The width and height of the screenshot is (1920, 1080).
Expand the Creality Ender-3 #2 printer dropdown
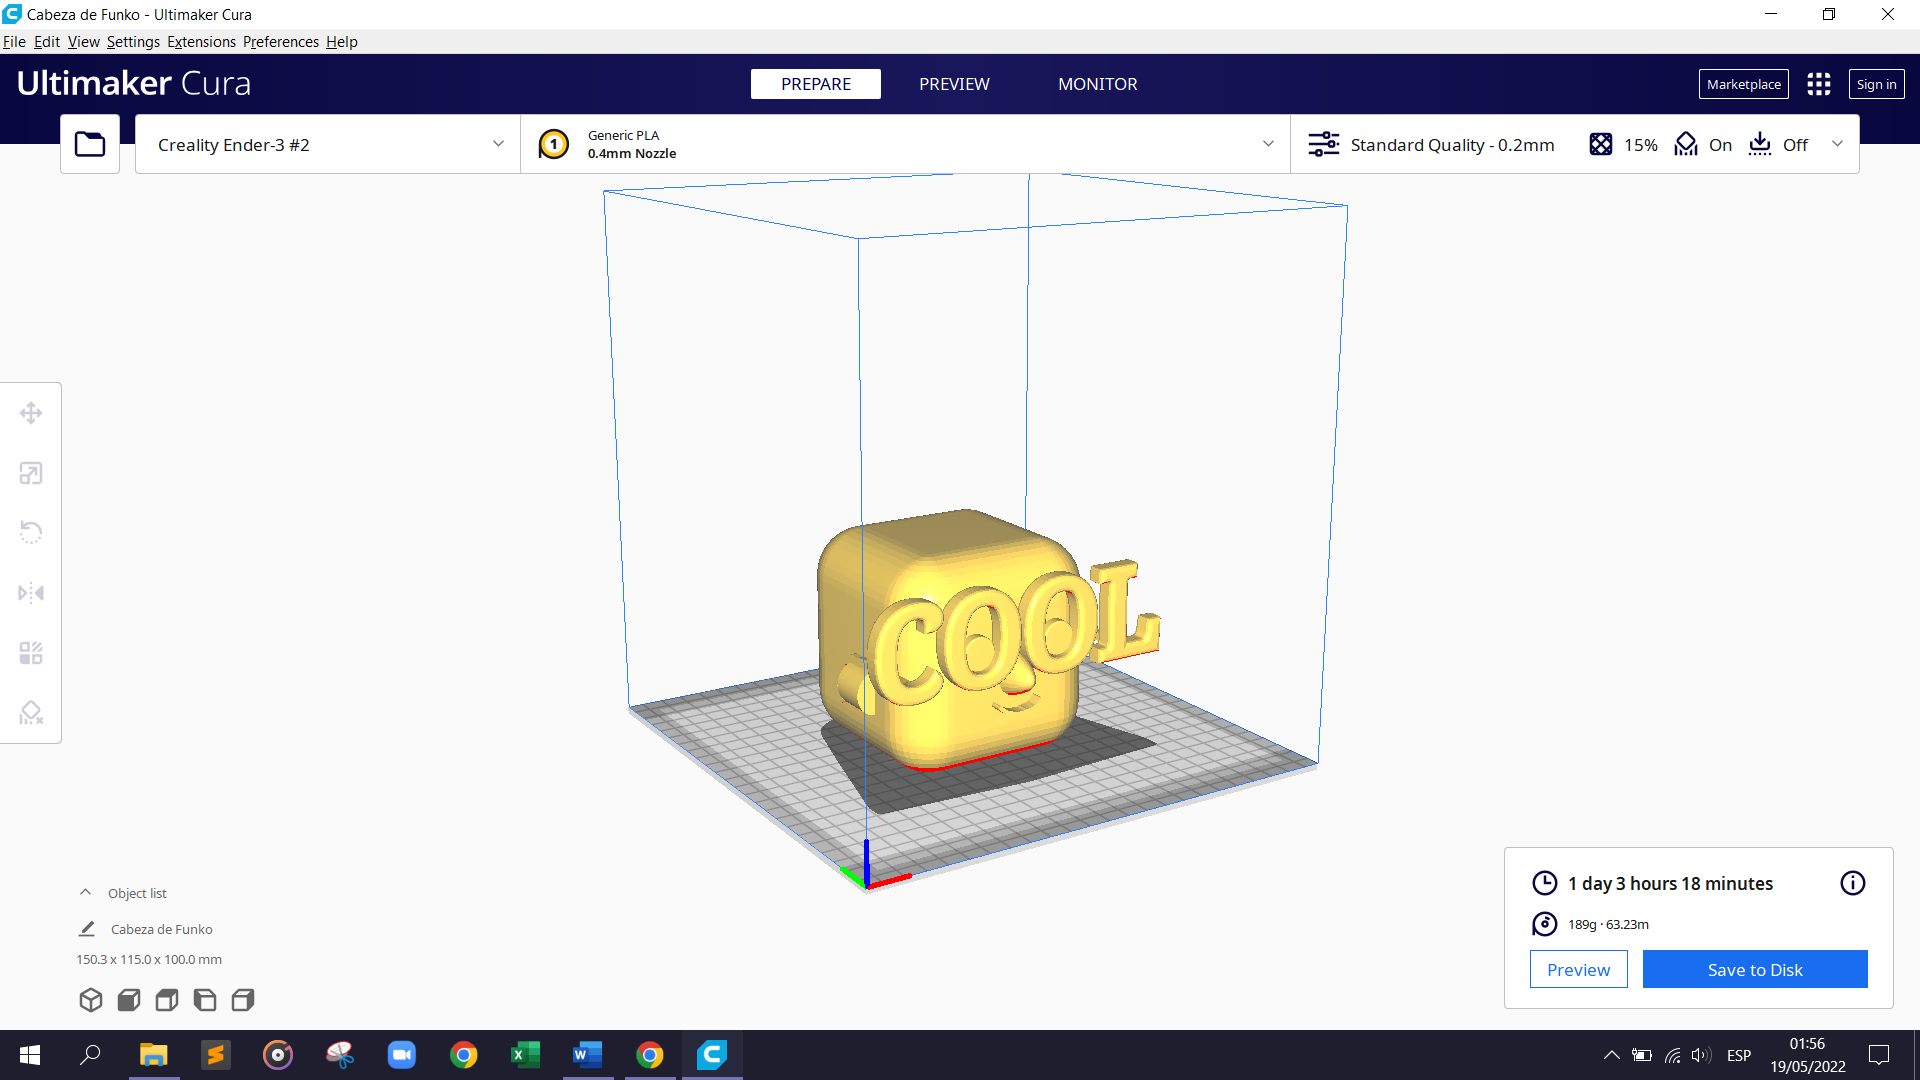pos(328,145)
